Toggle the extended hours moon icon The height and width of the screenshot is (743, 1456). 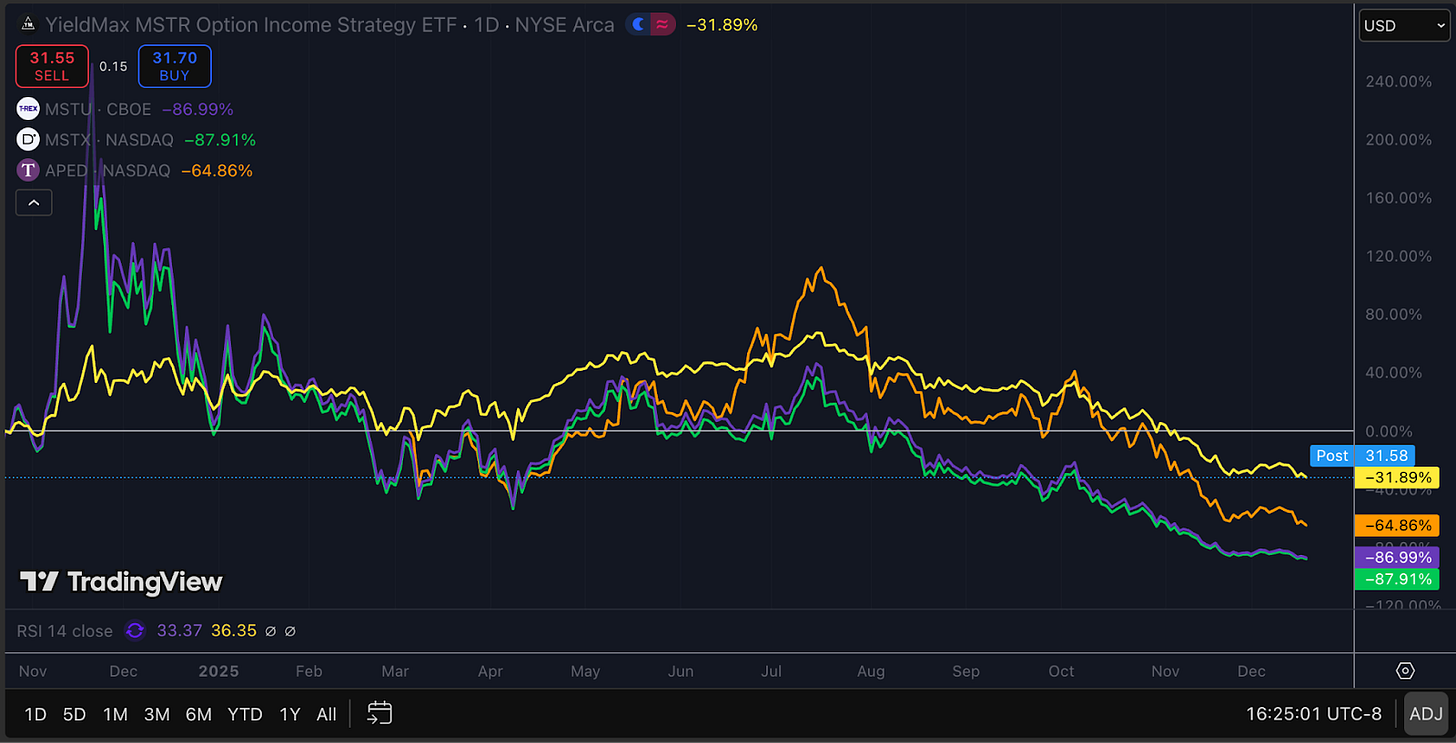(638, 25)
